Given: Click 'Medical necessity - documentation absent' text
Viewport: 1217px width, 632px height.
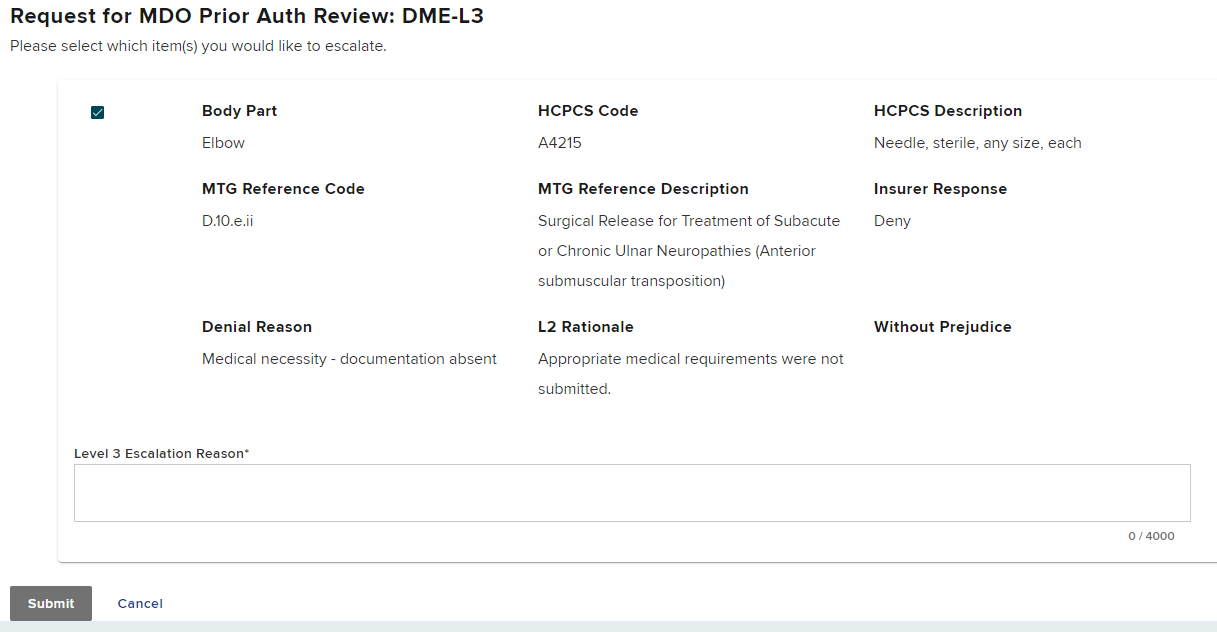Looking at the screenshot, I should [349, 359].
